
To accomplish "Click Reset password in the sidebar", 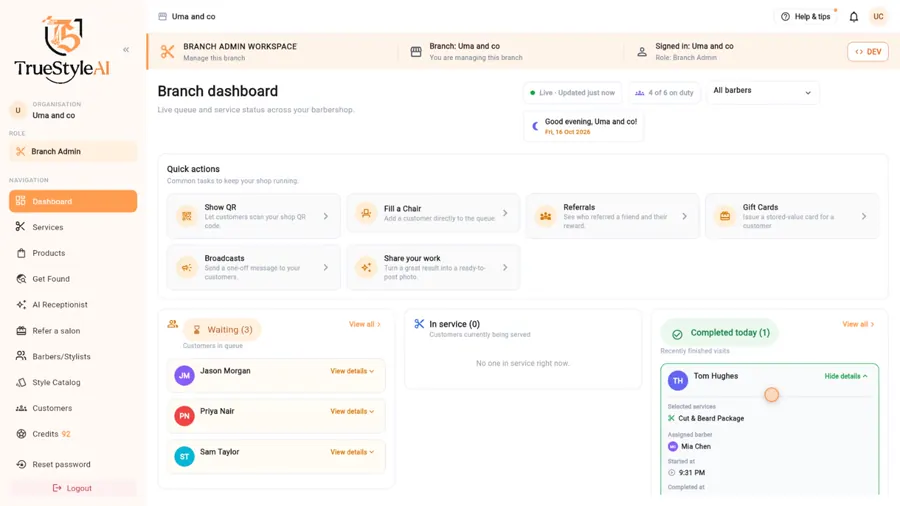I will click(73, 465).
